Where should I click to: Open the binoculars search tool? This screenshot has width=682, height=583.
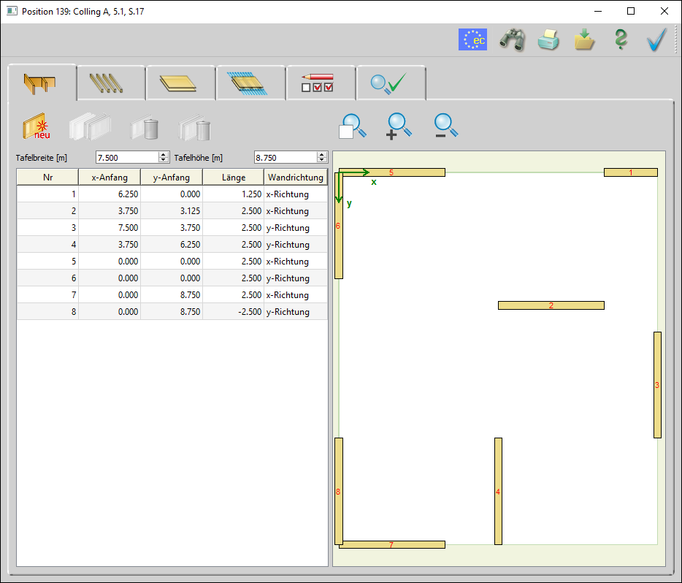click(512, 40)
